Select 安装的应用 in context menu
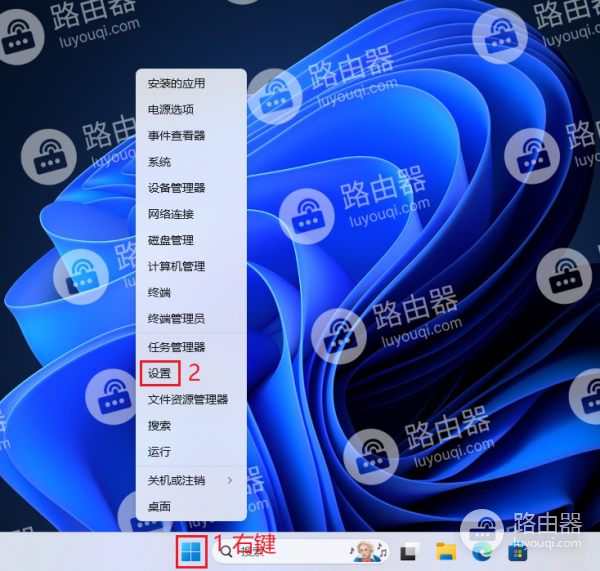 [x=191, y=83]
